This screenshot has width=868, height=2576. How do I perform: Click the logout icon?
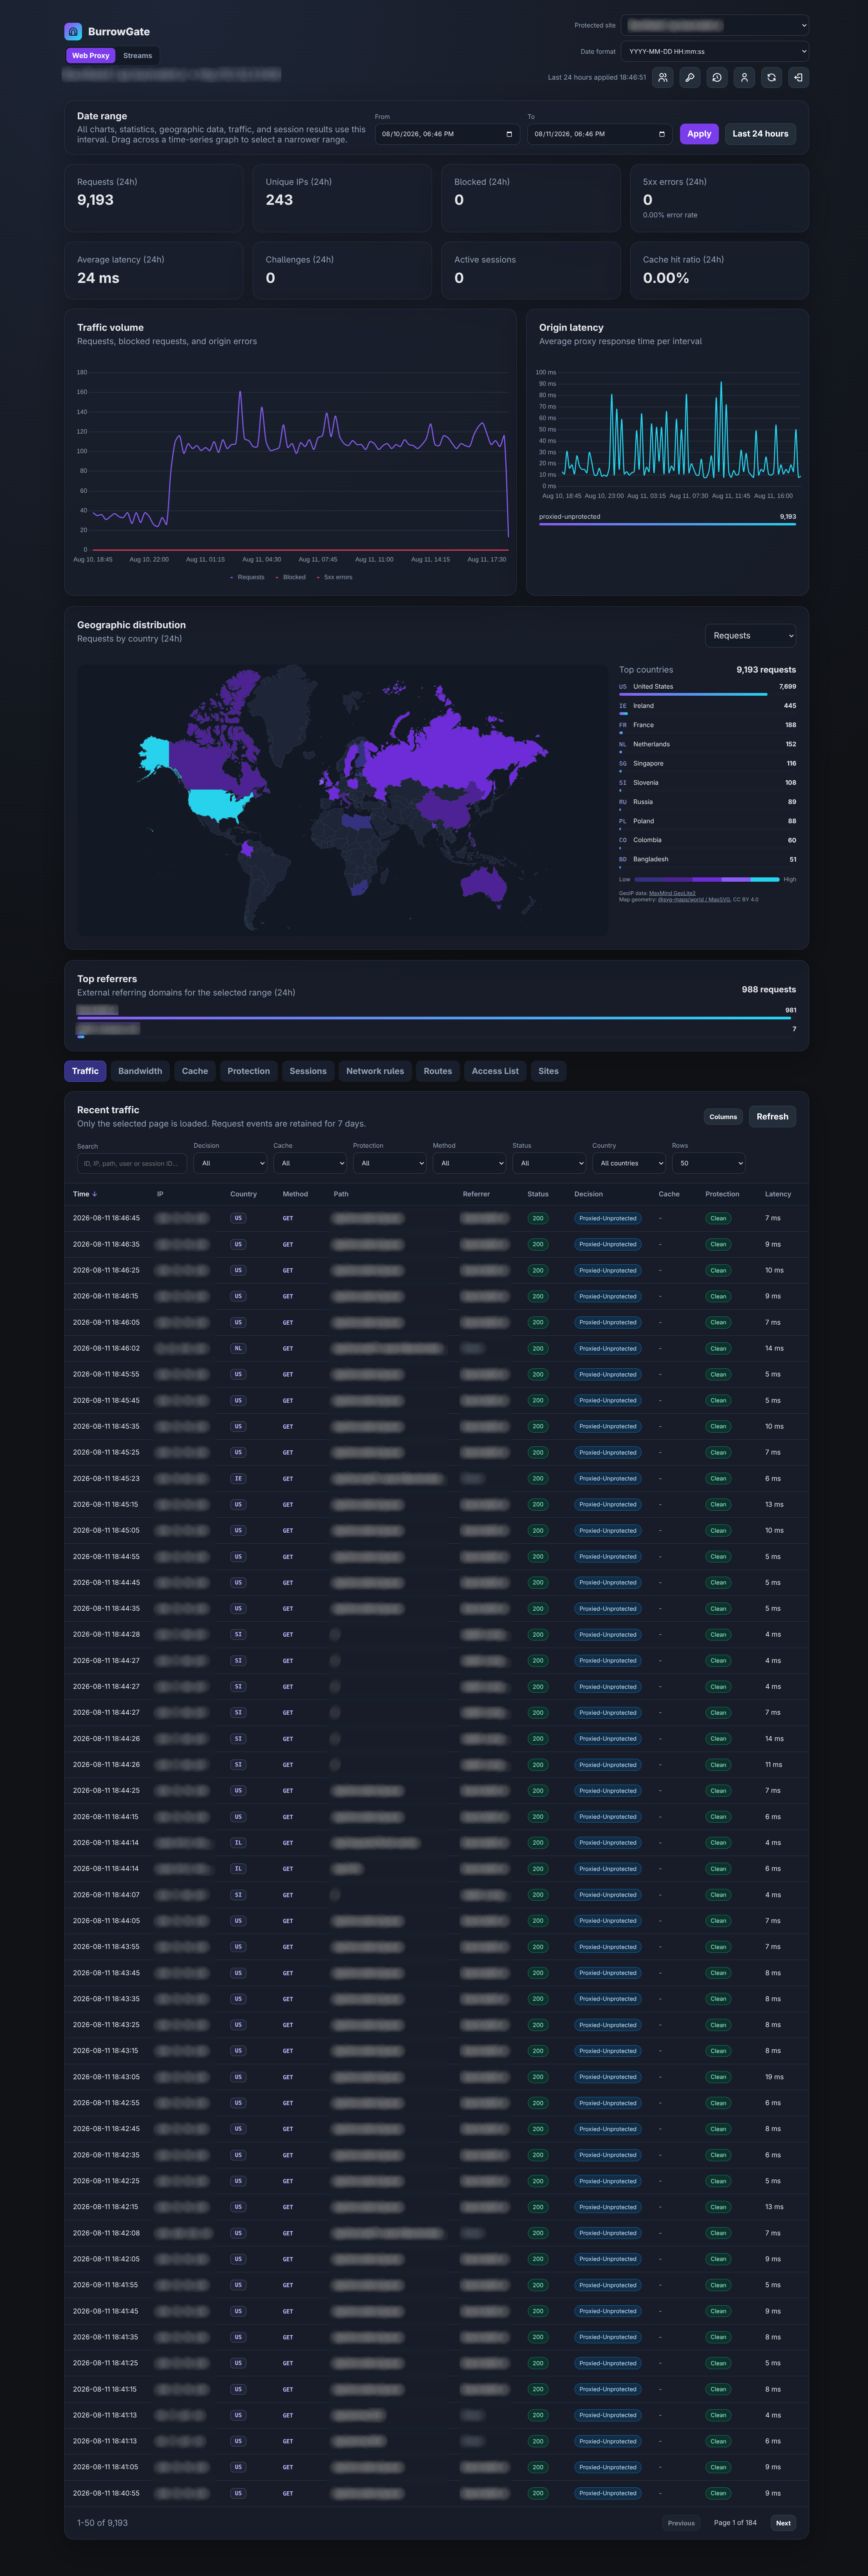(798, 77)
